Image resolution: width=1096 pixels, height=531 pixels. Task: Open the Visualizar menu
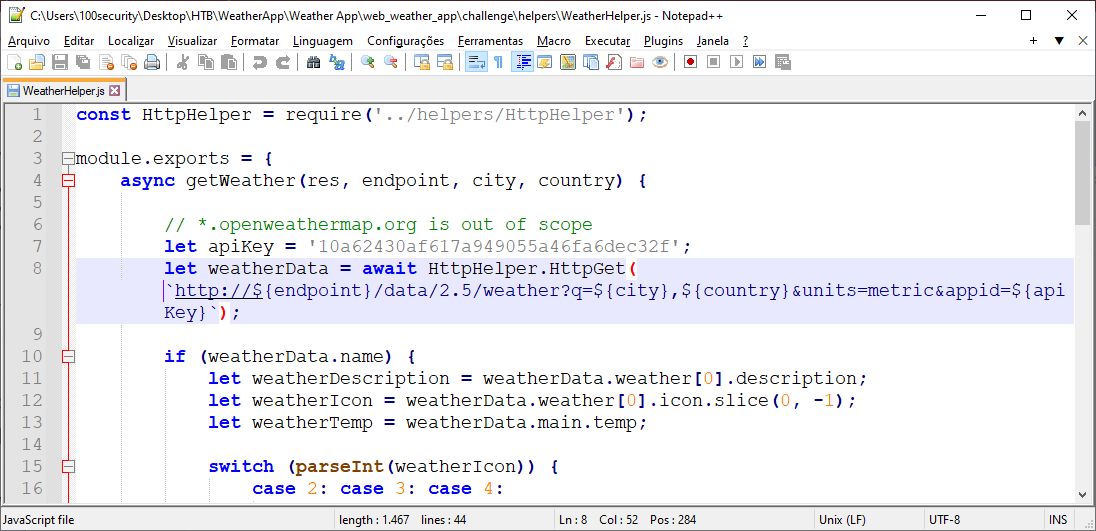click(x=192, y=41)
